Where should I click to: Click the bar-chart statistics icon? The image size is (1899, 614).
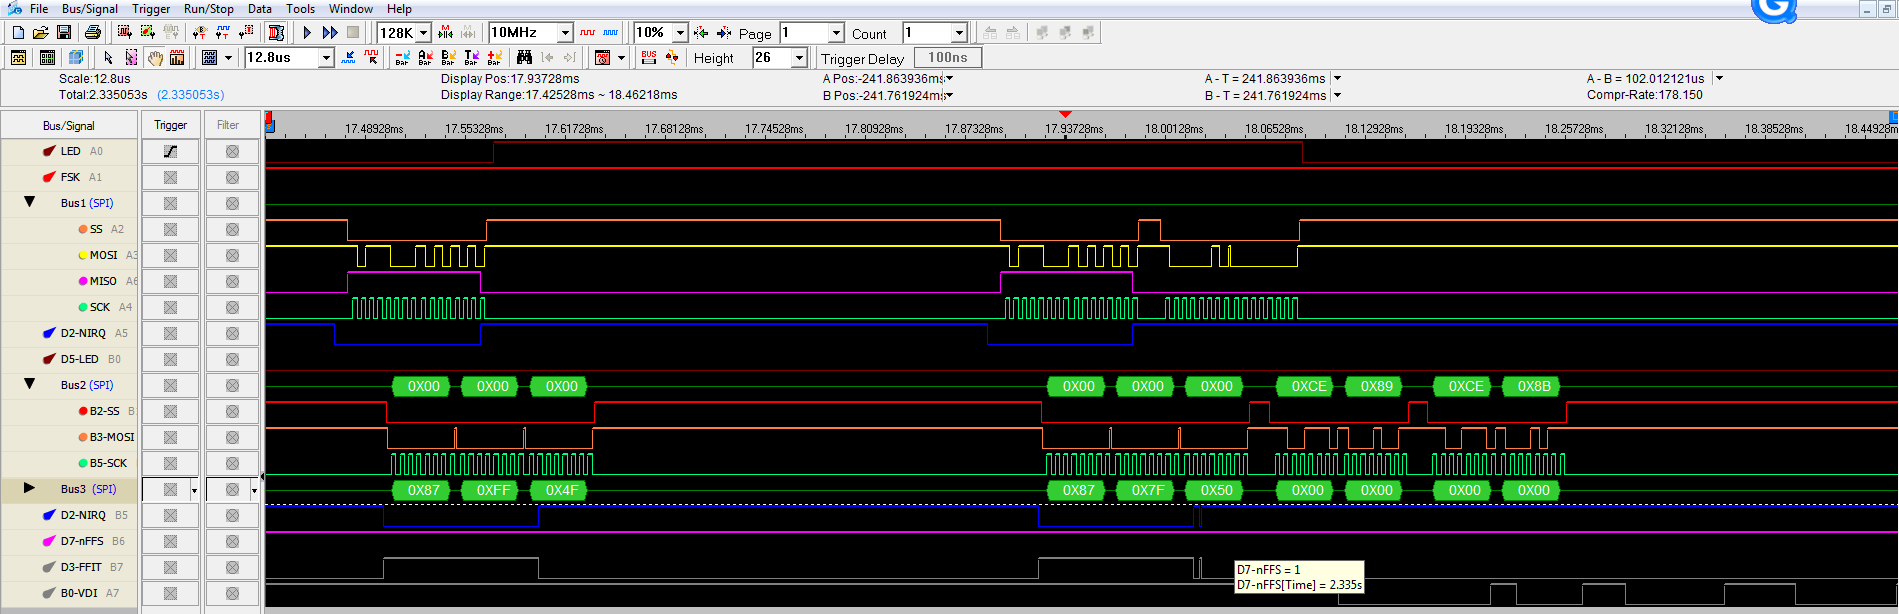[177, 58]
